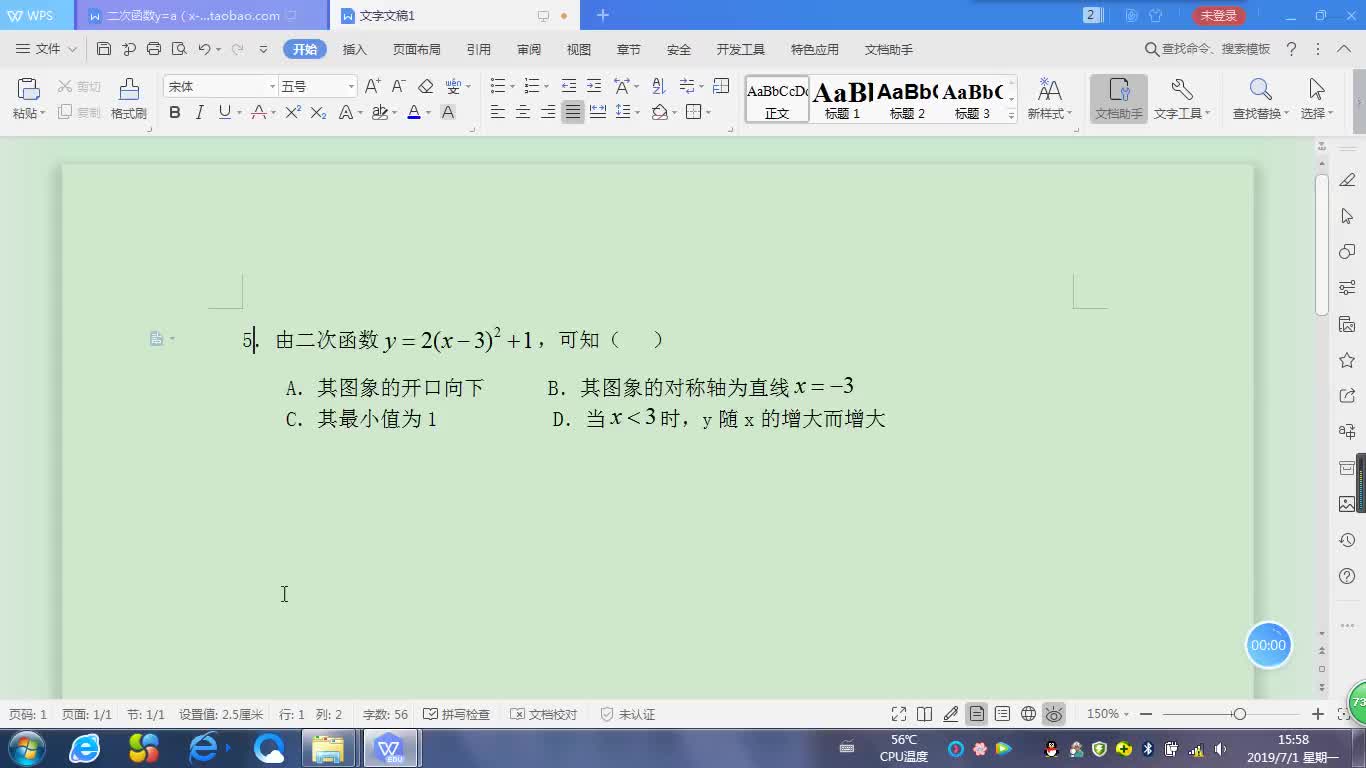Switch to the 插入 ribbon tab
This screenshot has width=1366, height=768.
click(x=354, y=48)
